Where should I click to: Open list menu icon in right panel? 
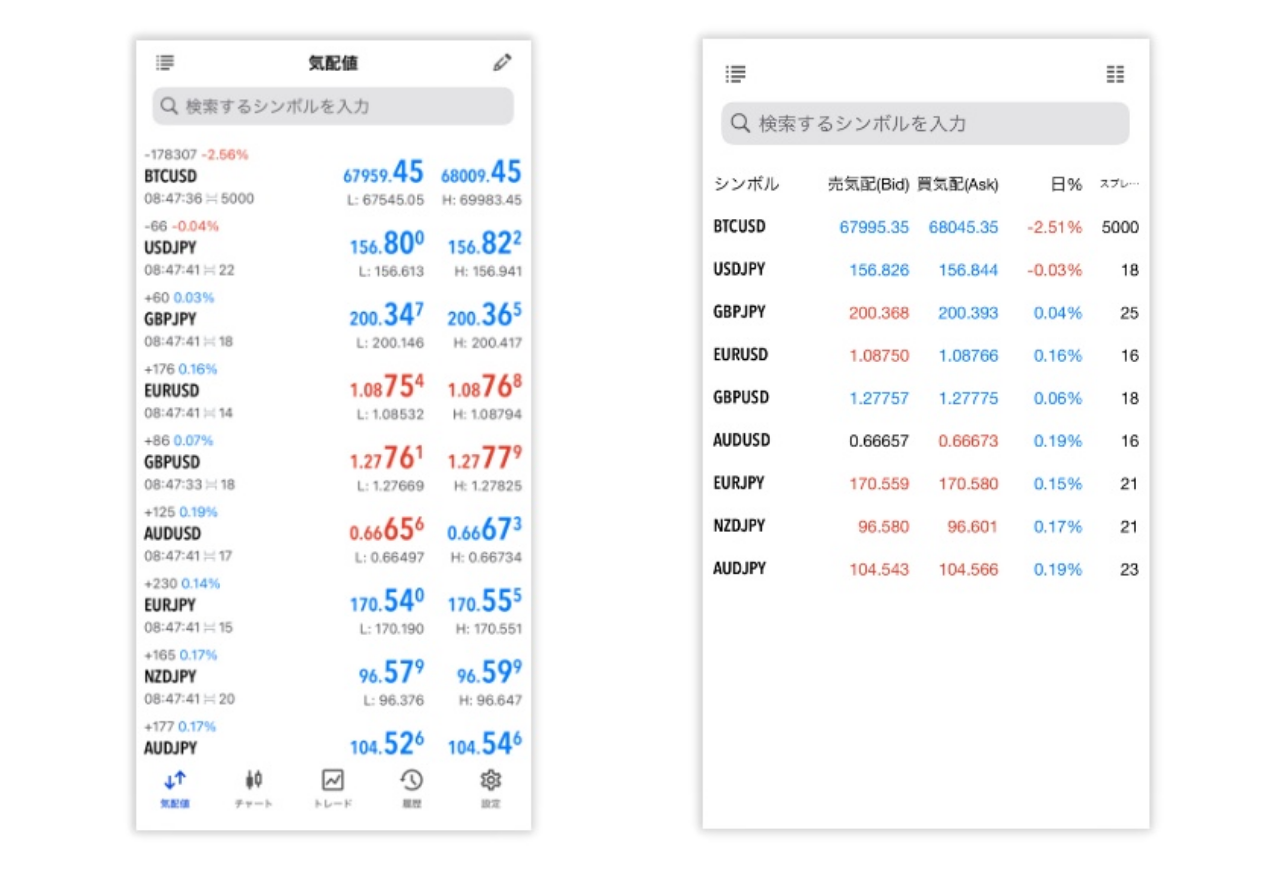point(736,74)
